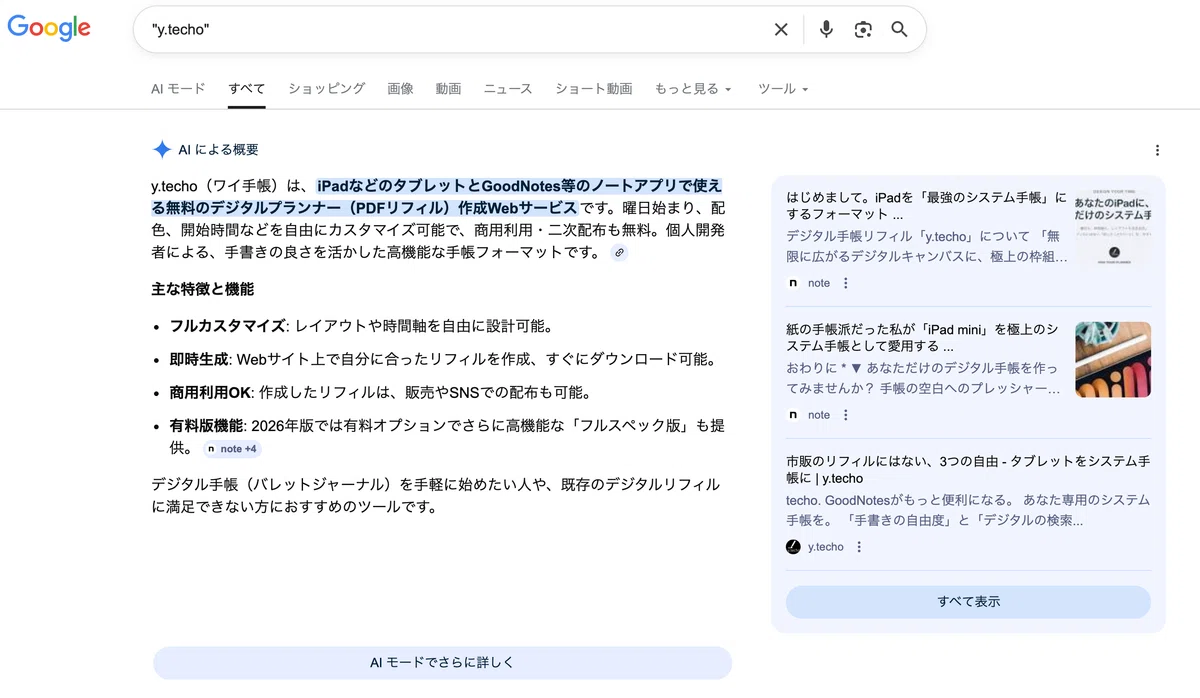1200x698 pixels.
Task: Open more options for first note source
Action: pos(845,283)
